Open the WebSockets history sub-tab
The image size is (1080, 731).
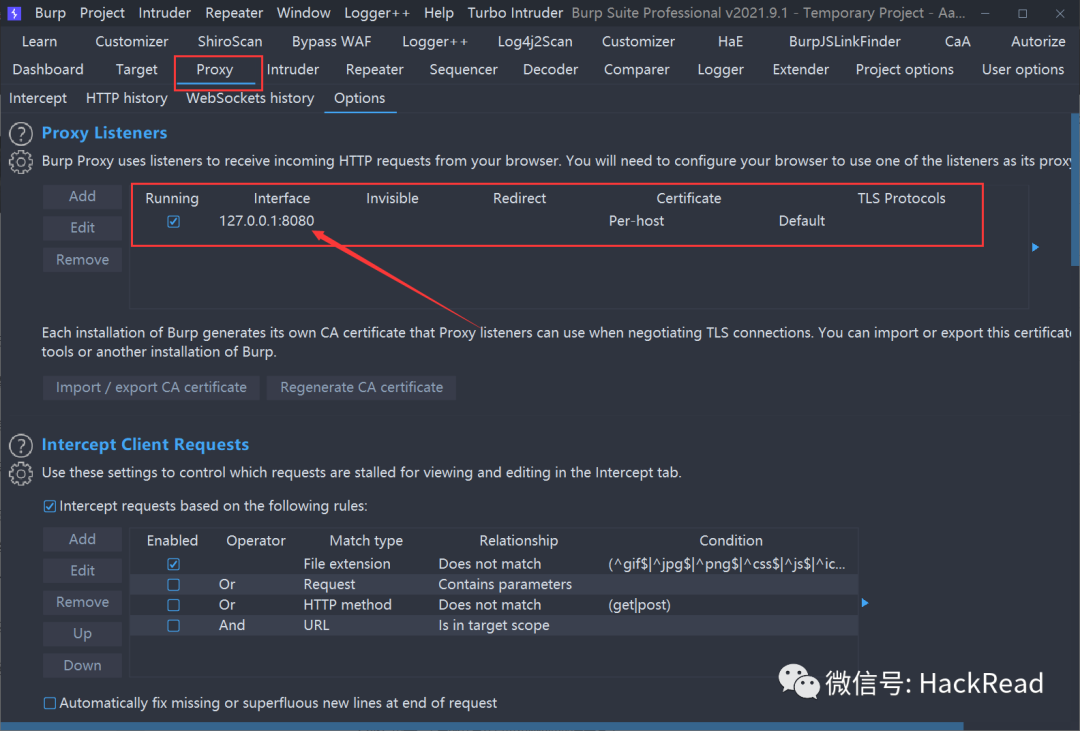point(250,98)
